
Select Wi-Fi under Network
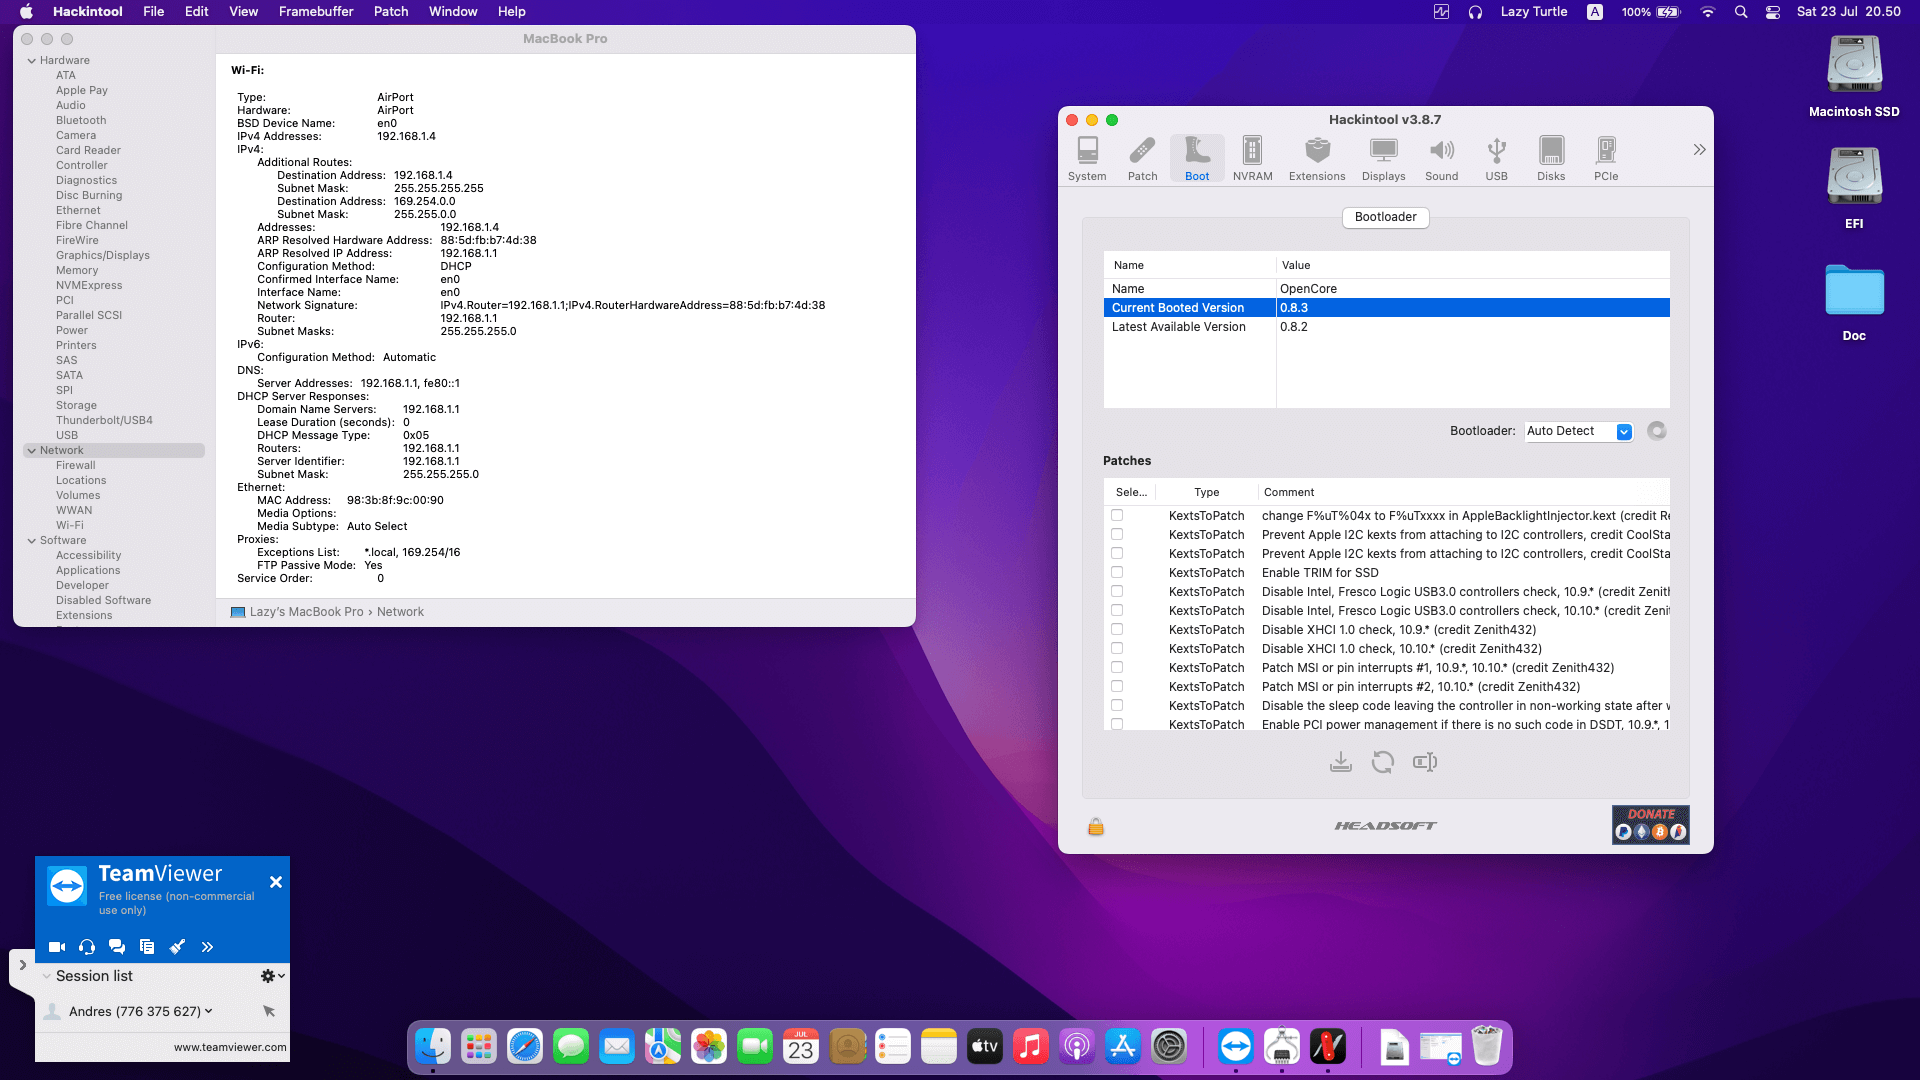(70, 526)
